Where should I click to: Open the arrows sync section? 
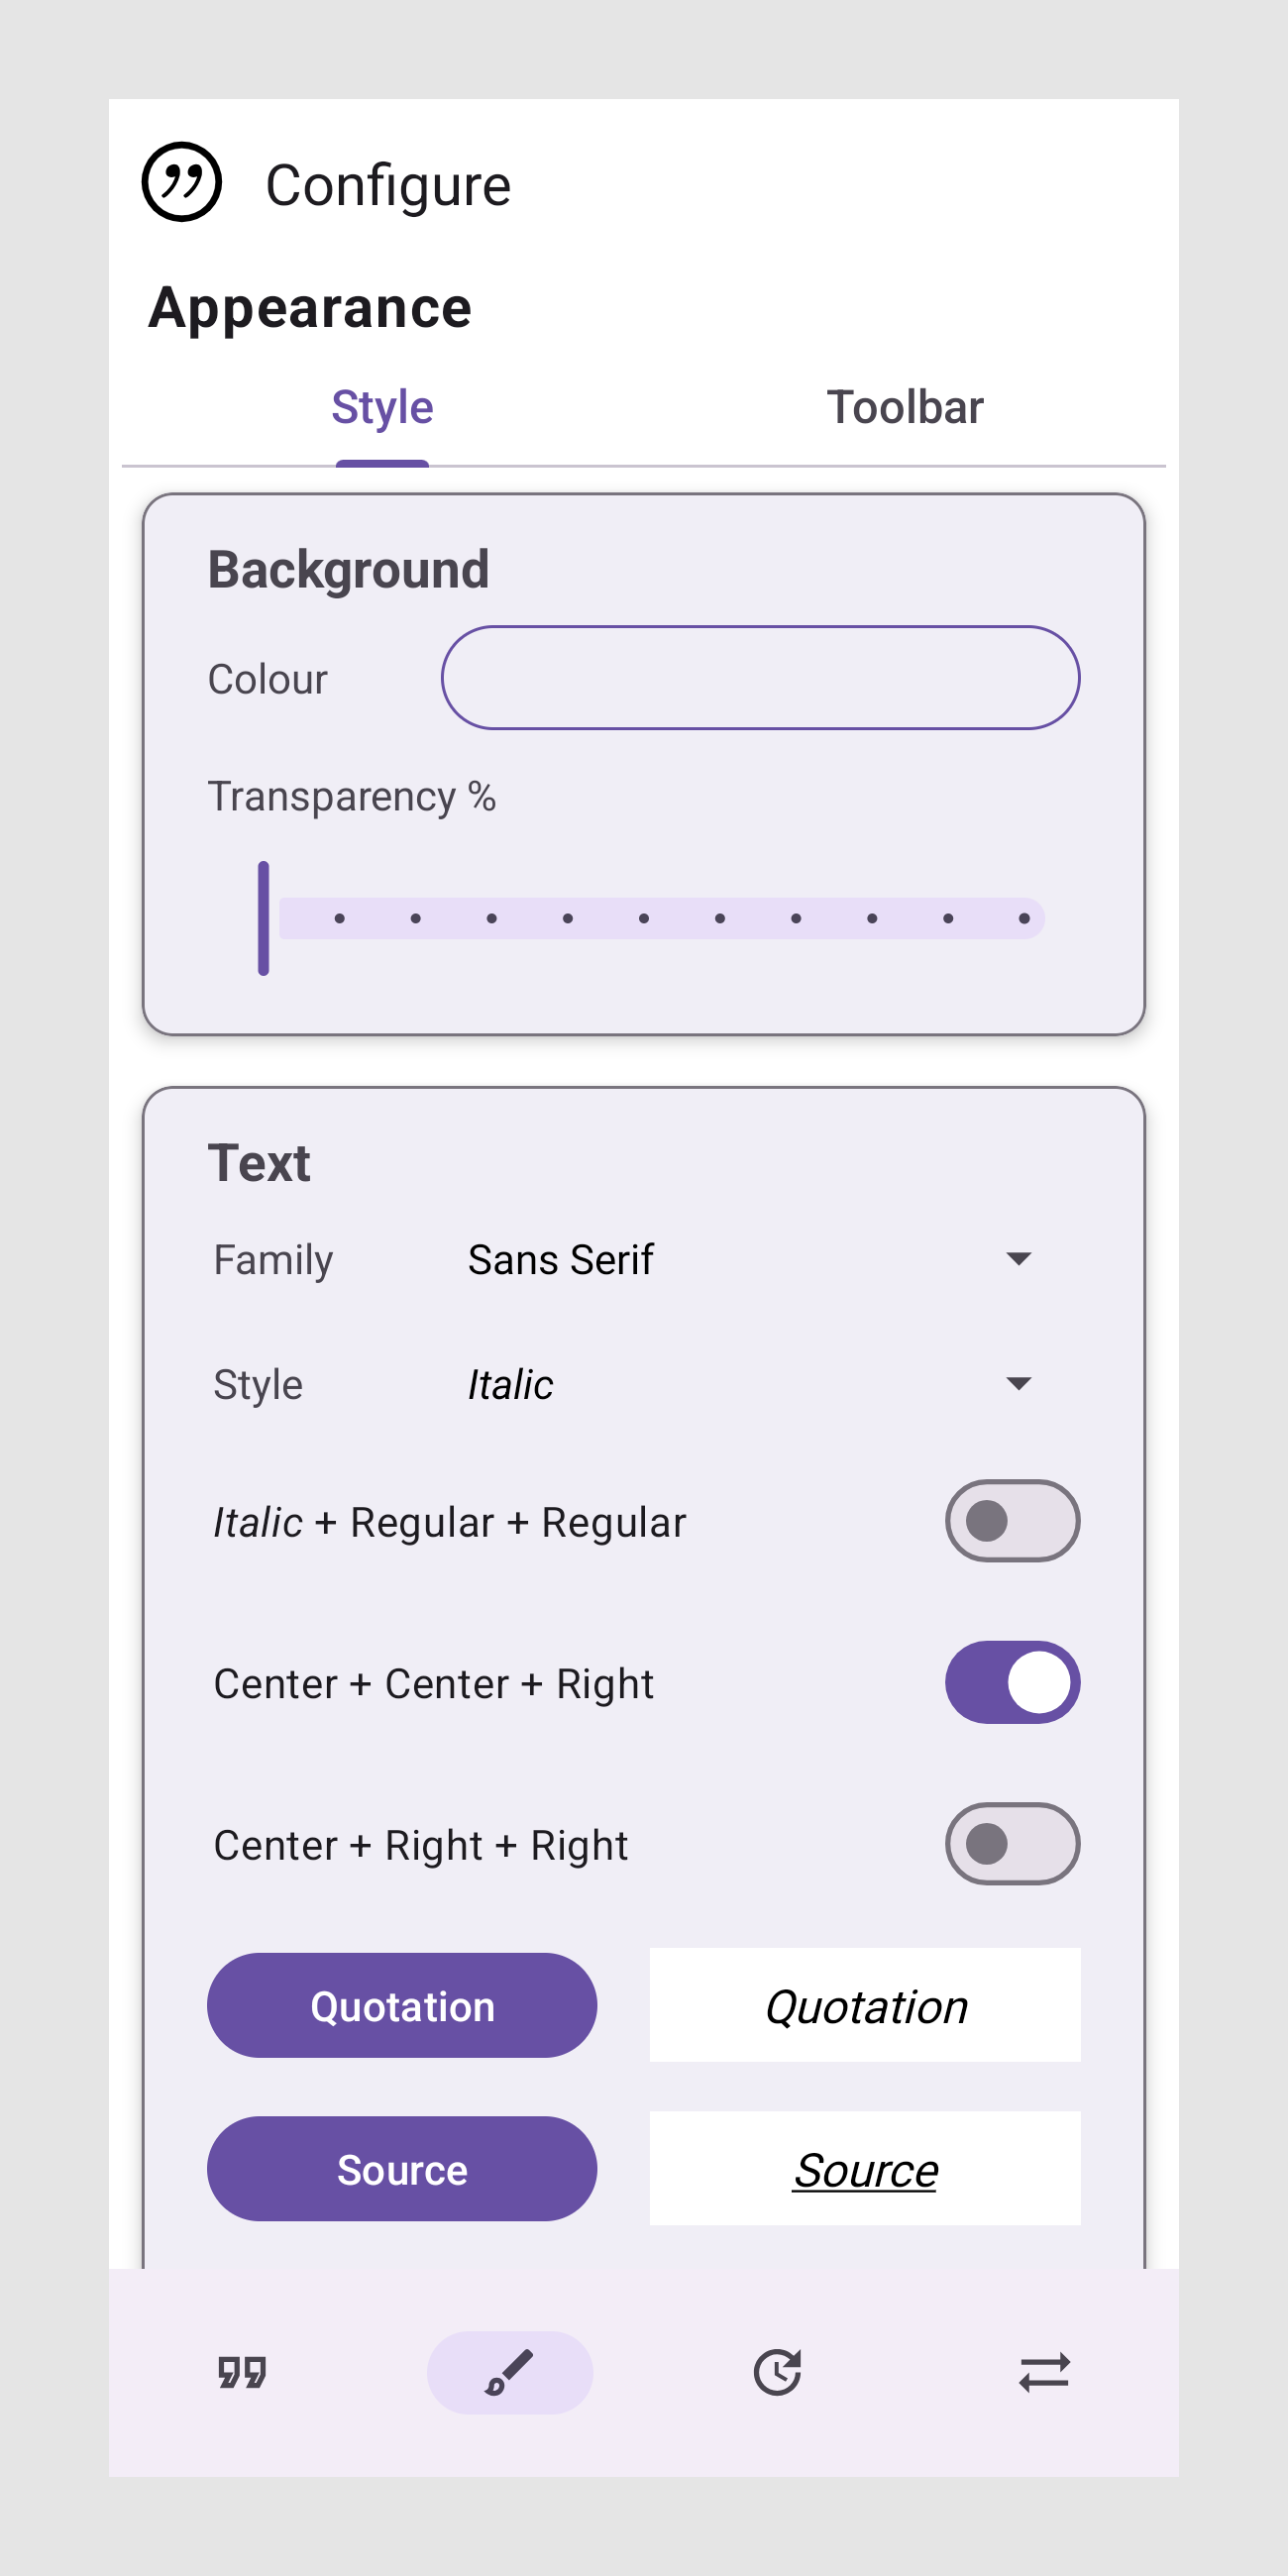1044,2372
